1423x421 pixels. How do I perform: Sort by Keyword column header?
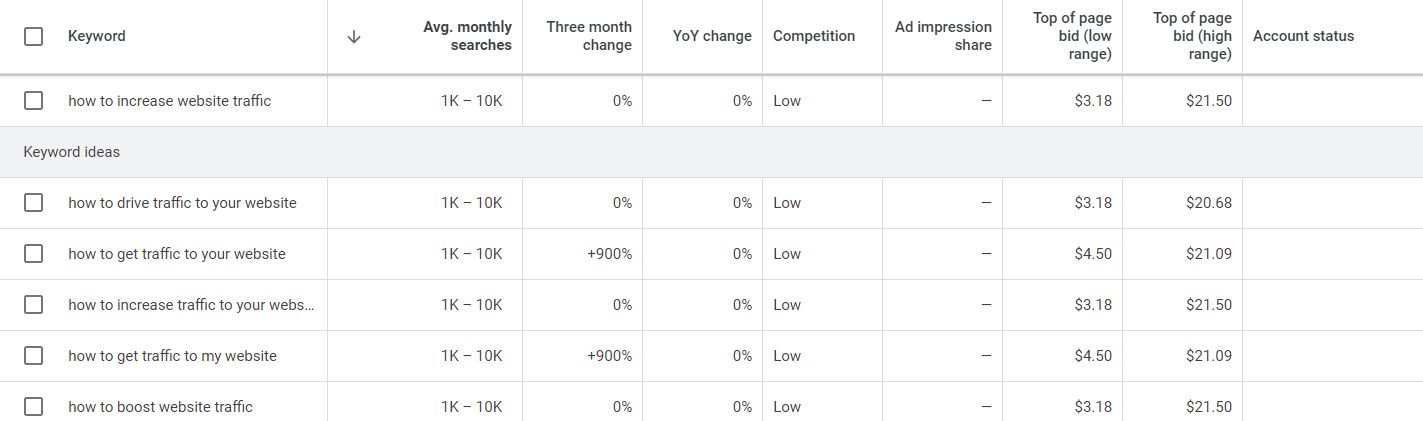click(97, 36)
